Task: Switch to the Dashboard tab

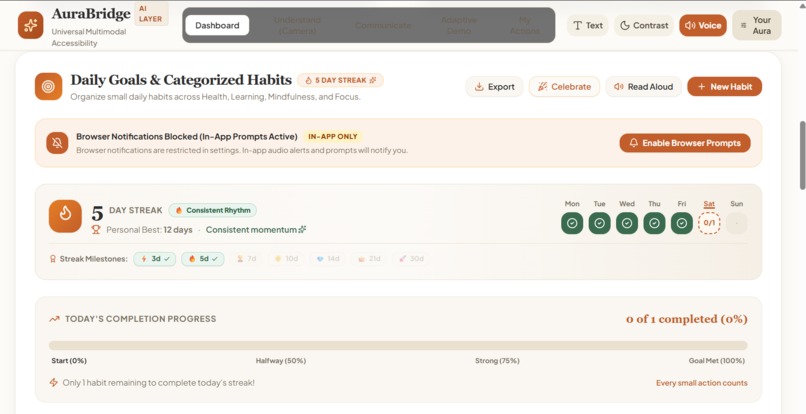Action: 217,25
